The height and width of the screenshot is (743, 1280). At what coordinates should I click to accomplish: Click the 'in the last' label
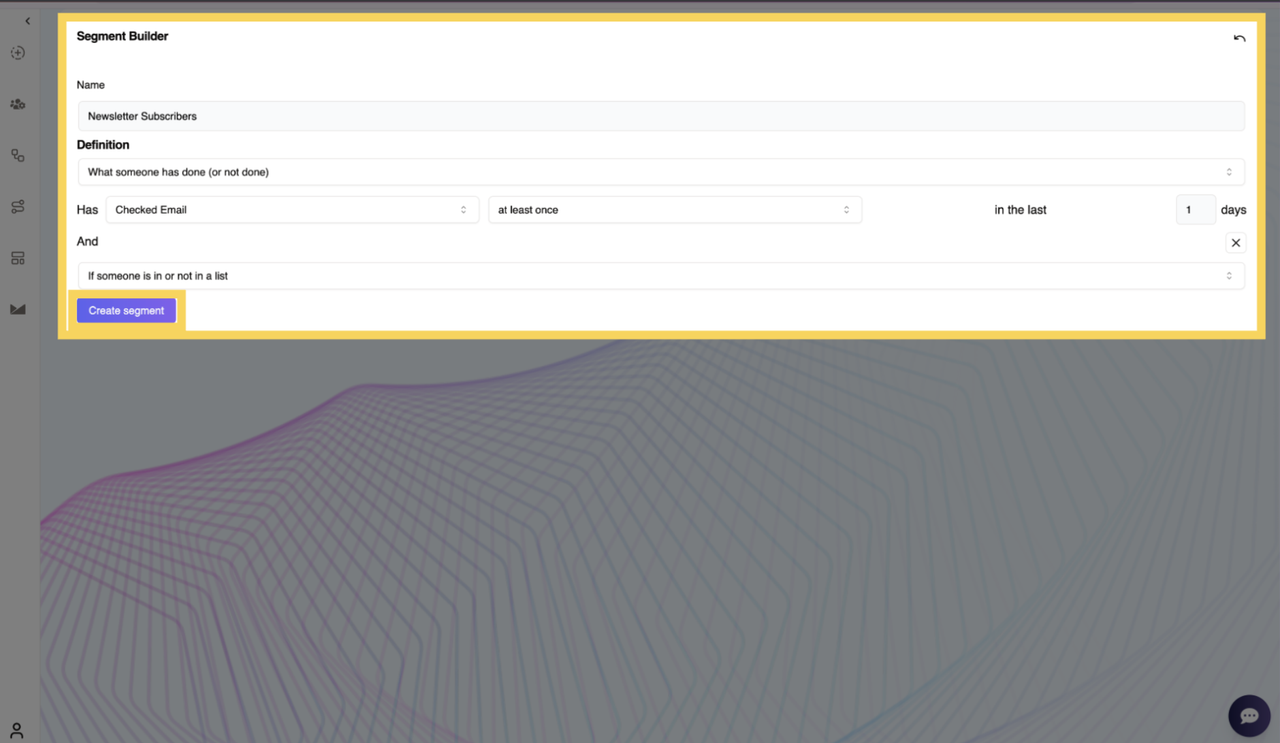1020,210
